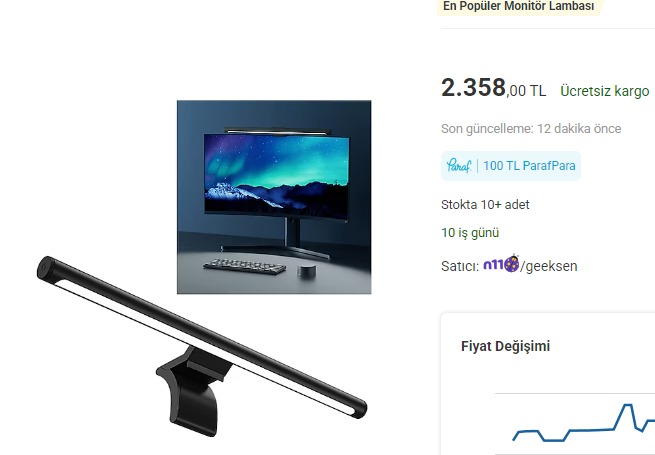Click the n11 marketplace logo

pos(501,264)
